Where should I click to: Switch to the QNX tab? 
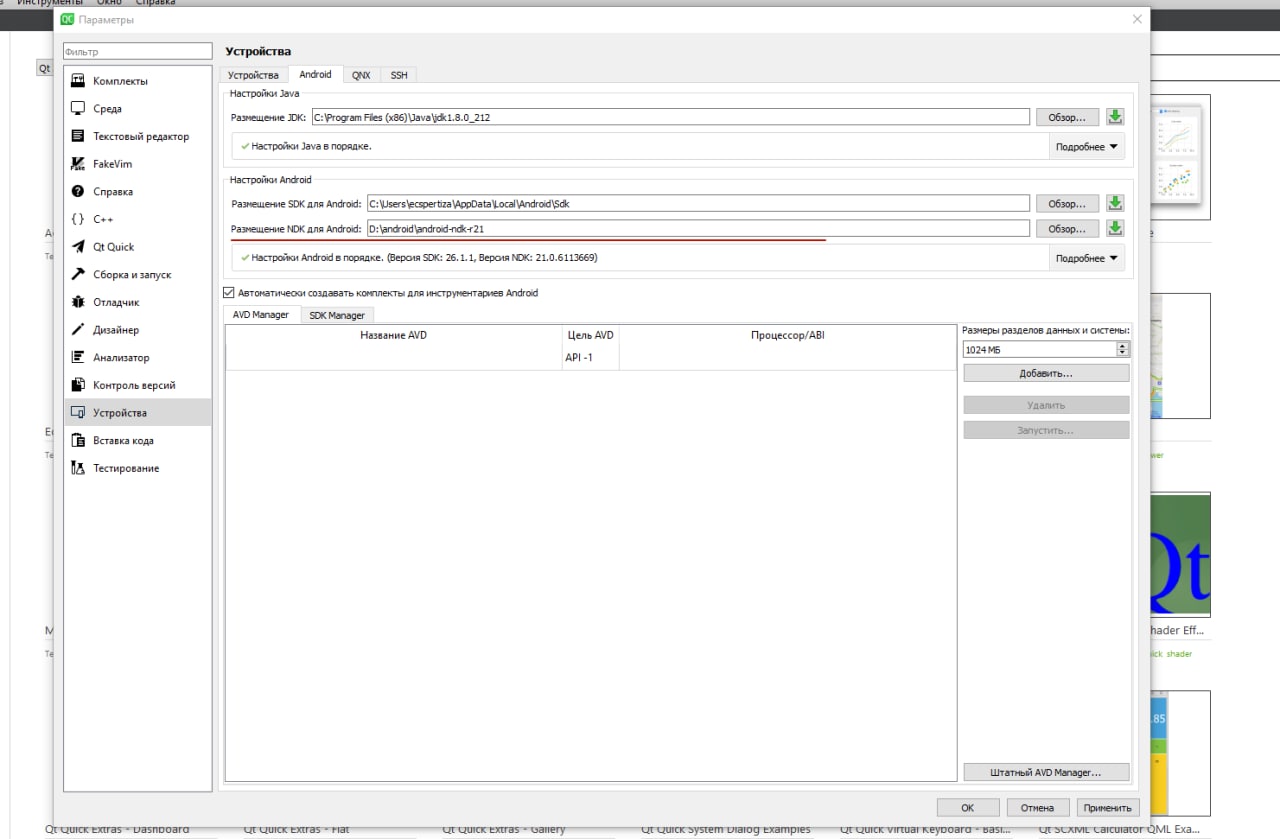[x=361, y=75]
